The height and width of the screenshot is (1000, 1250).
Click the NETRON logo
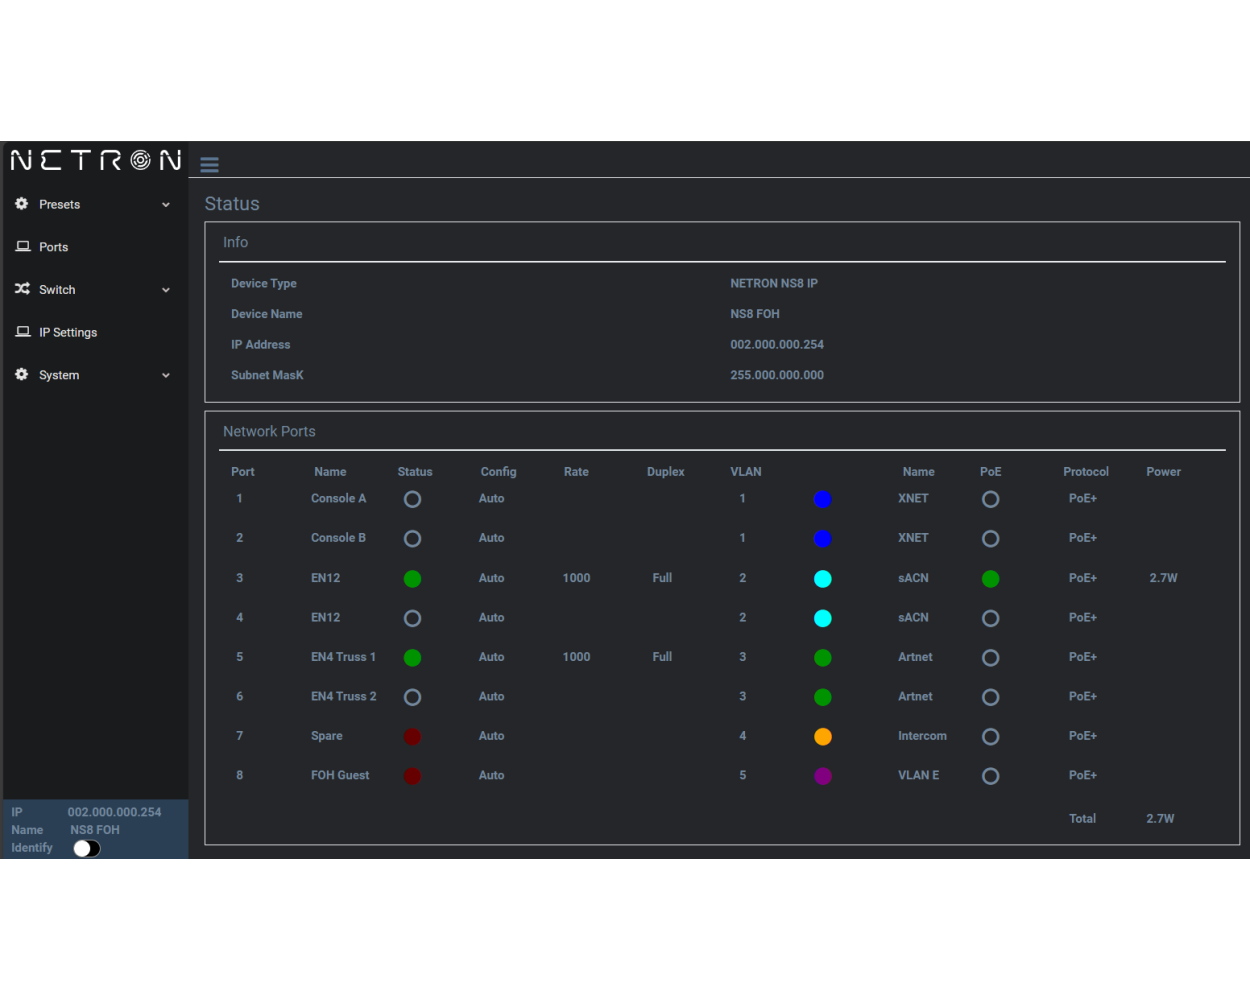tap(96, 160)
